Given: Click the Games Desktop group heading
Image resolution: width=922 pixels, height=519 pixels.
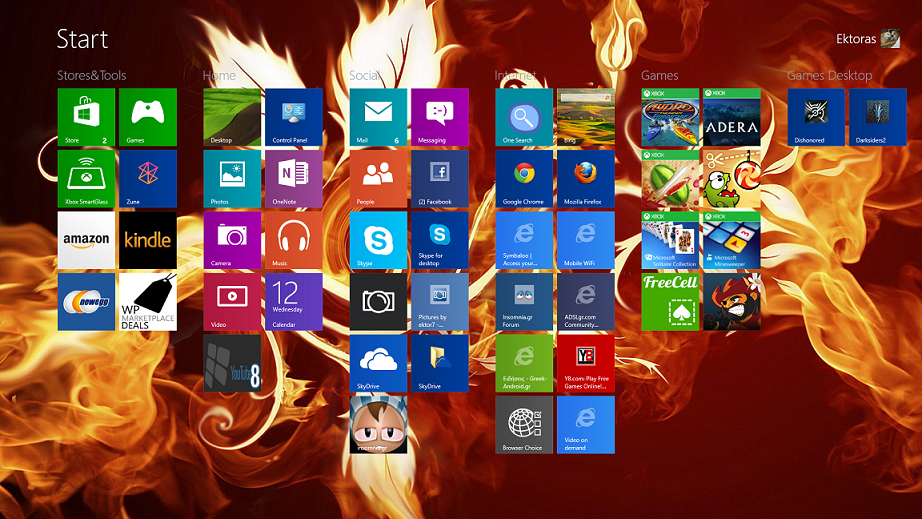Looking at the screenshot, I should tap(829, 75).
